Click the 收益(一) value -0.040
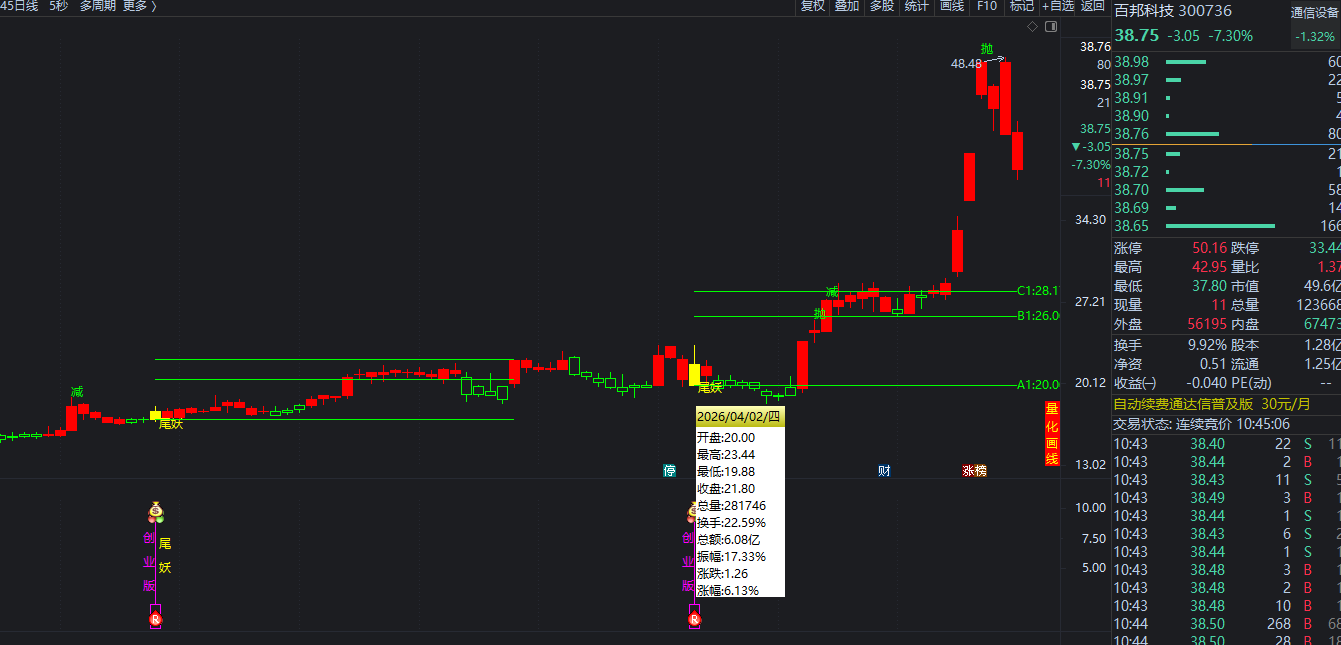This screenshot has width=1341, height=645. point(1205,383)
